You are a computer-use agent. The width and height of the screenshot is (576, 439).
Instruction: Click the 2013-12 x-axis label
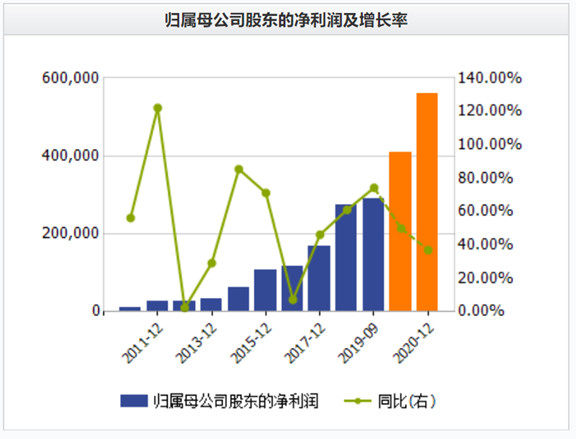[197, 343]
